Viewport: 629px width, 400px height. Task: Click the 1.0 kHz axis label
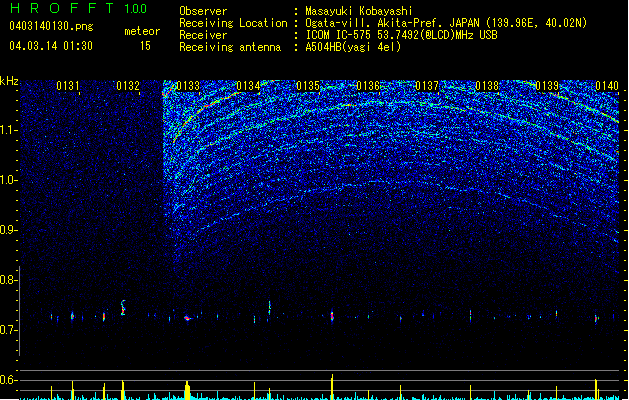[x=9, y=180]
